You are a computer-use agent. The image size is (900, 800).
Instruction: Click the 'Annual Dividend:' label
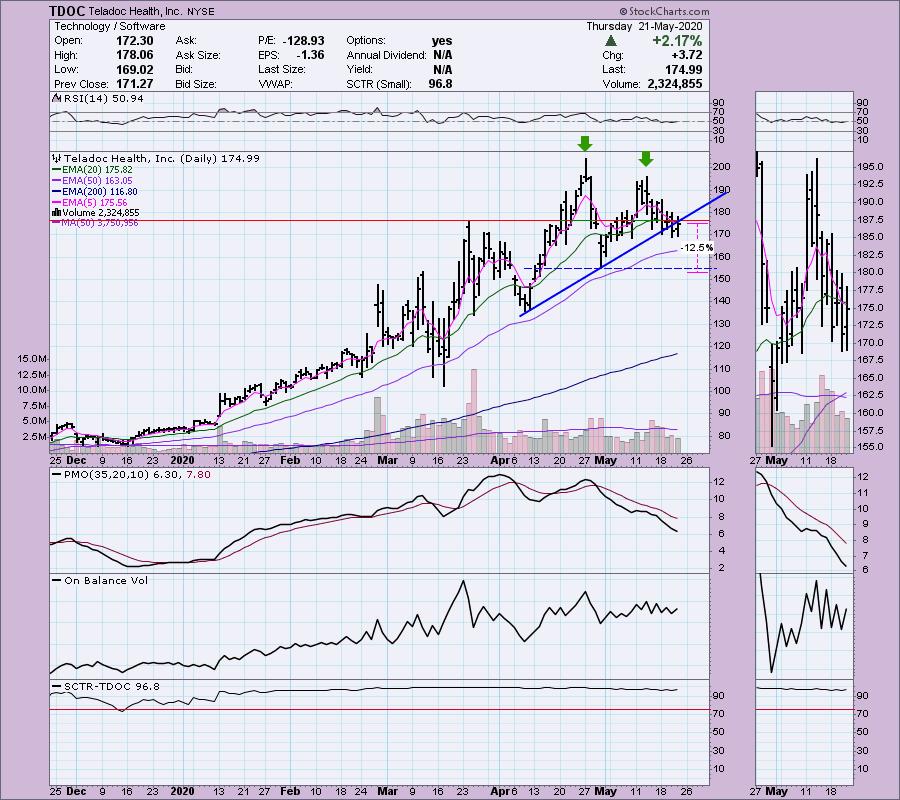coord(386,55)
